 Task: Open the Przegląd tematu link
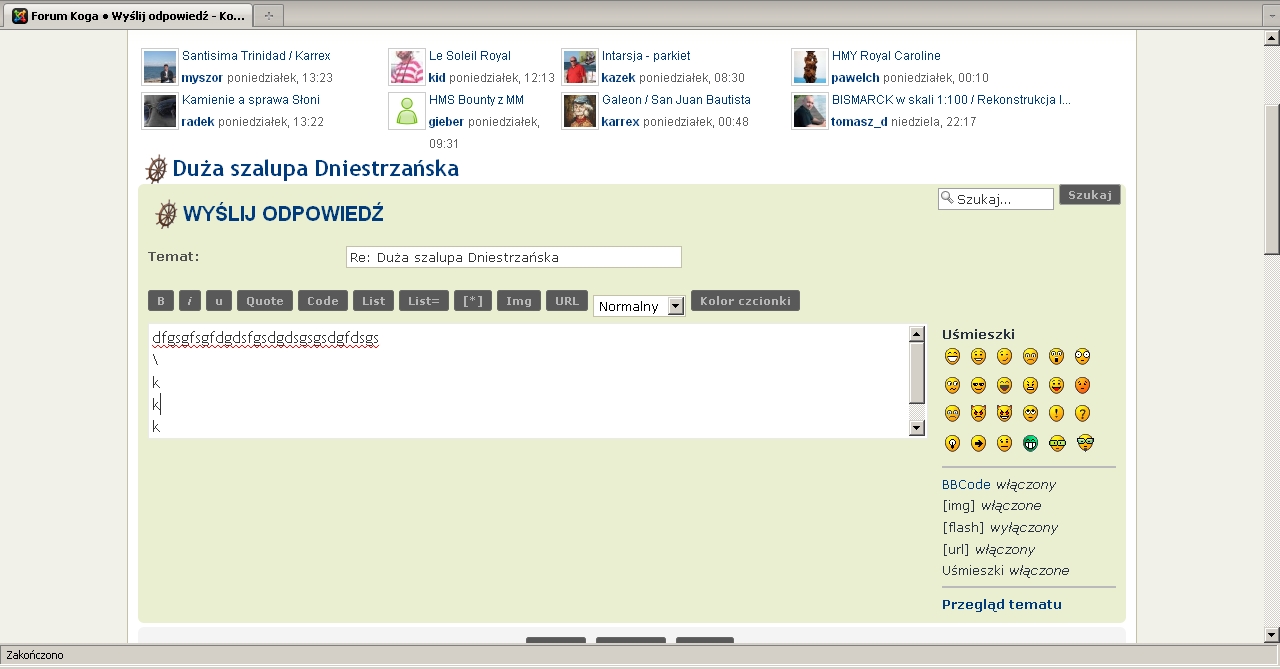(x=1002, y=604)
